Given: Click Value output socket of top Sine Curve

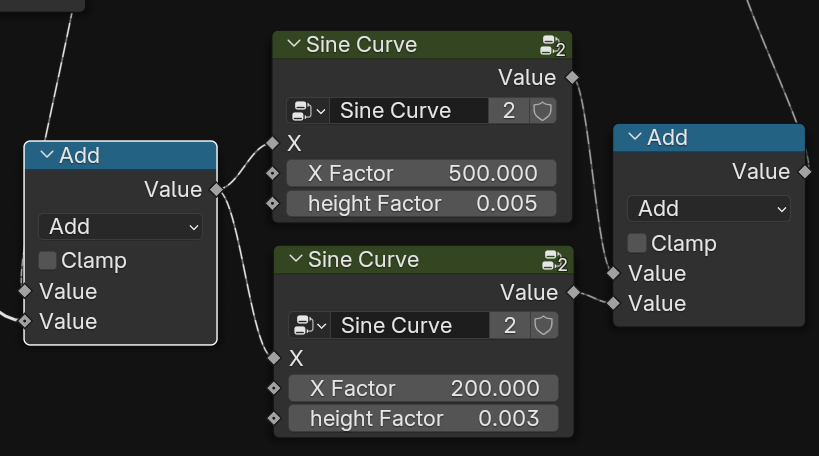Looking at the screenshot, I should 572,77.
